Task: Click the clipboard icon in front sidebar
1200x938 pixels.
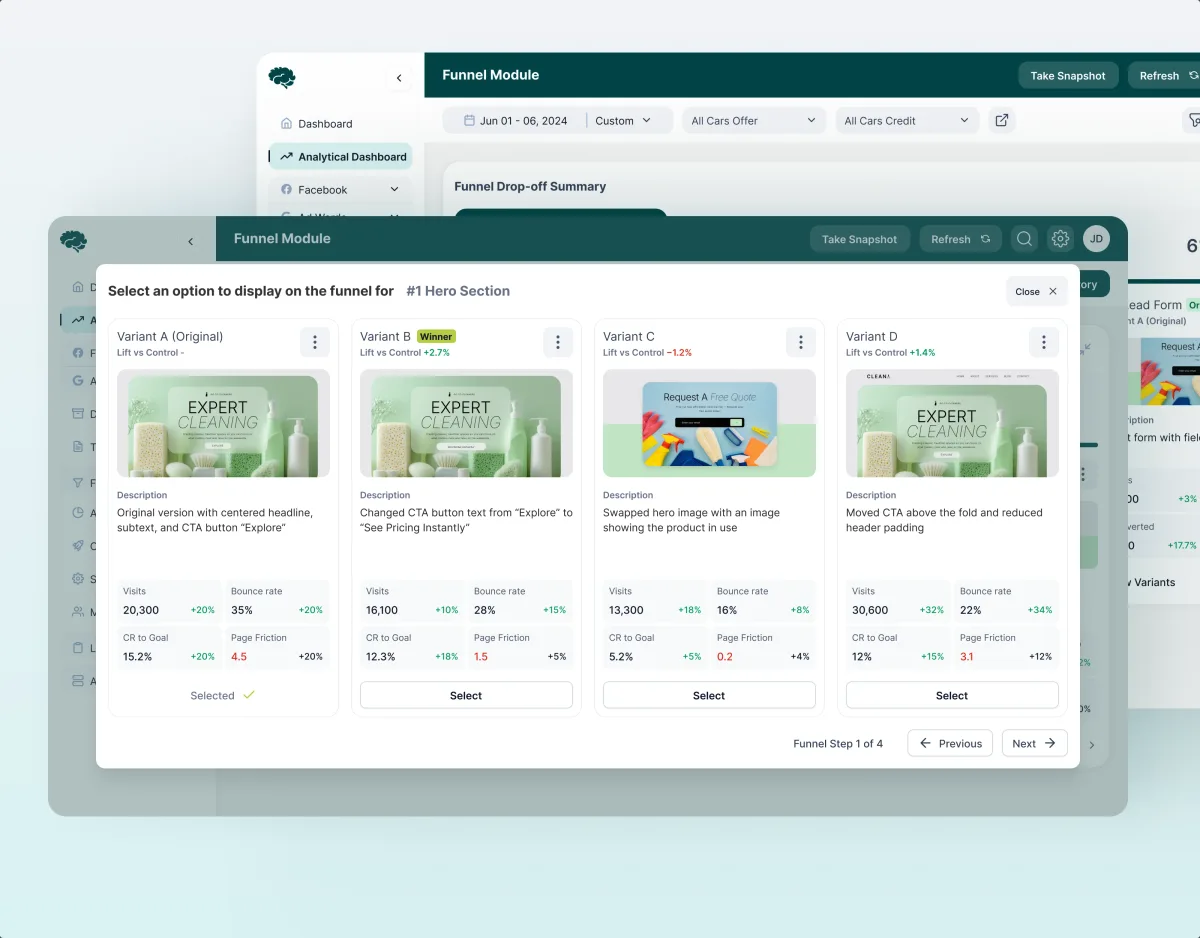Action: 78,648
